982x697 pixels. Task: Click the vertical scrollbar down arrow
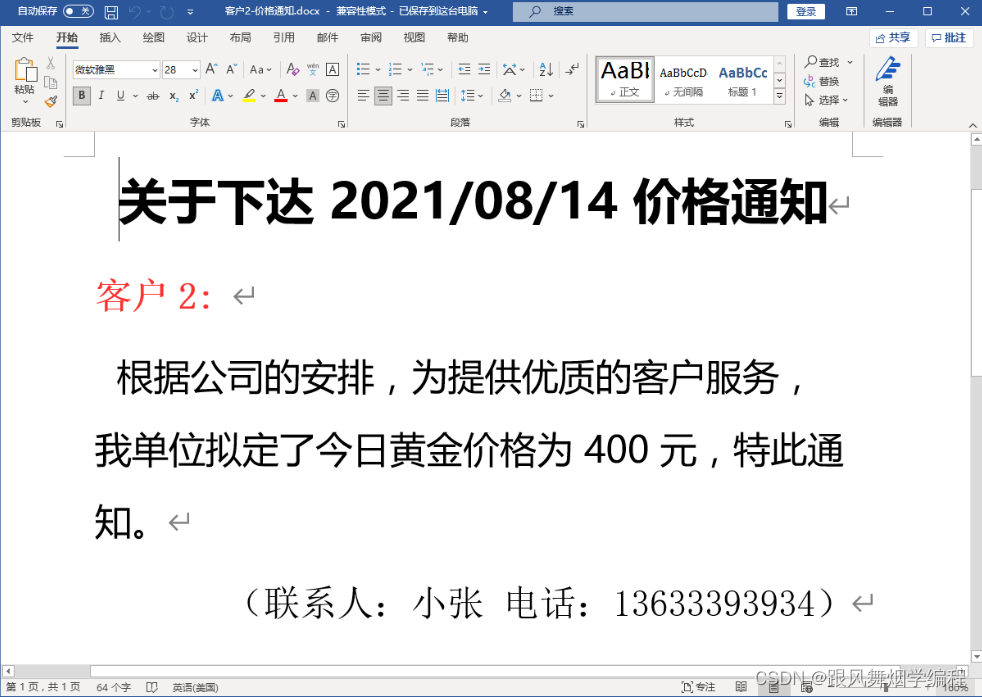[x=976, y=656]
